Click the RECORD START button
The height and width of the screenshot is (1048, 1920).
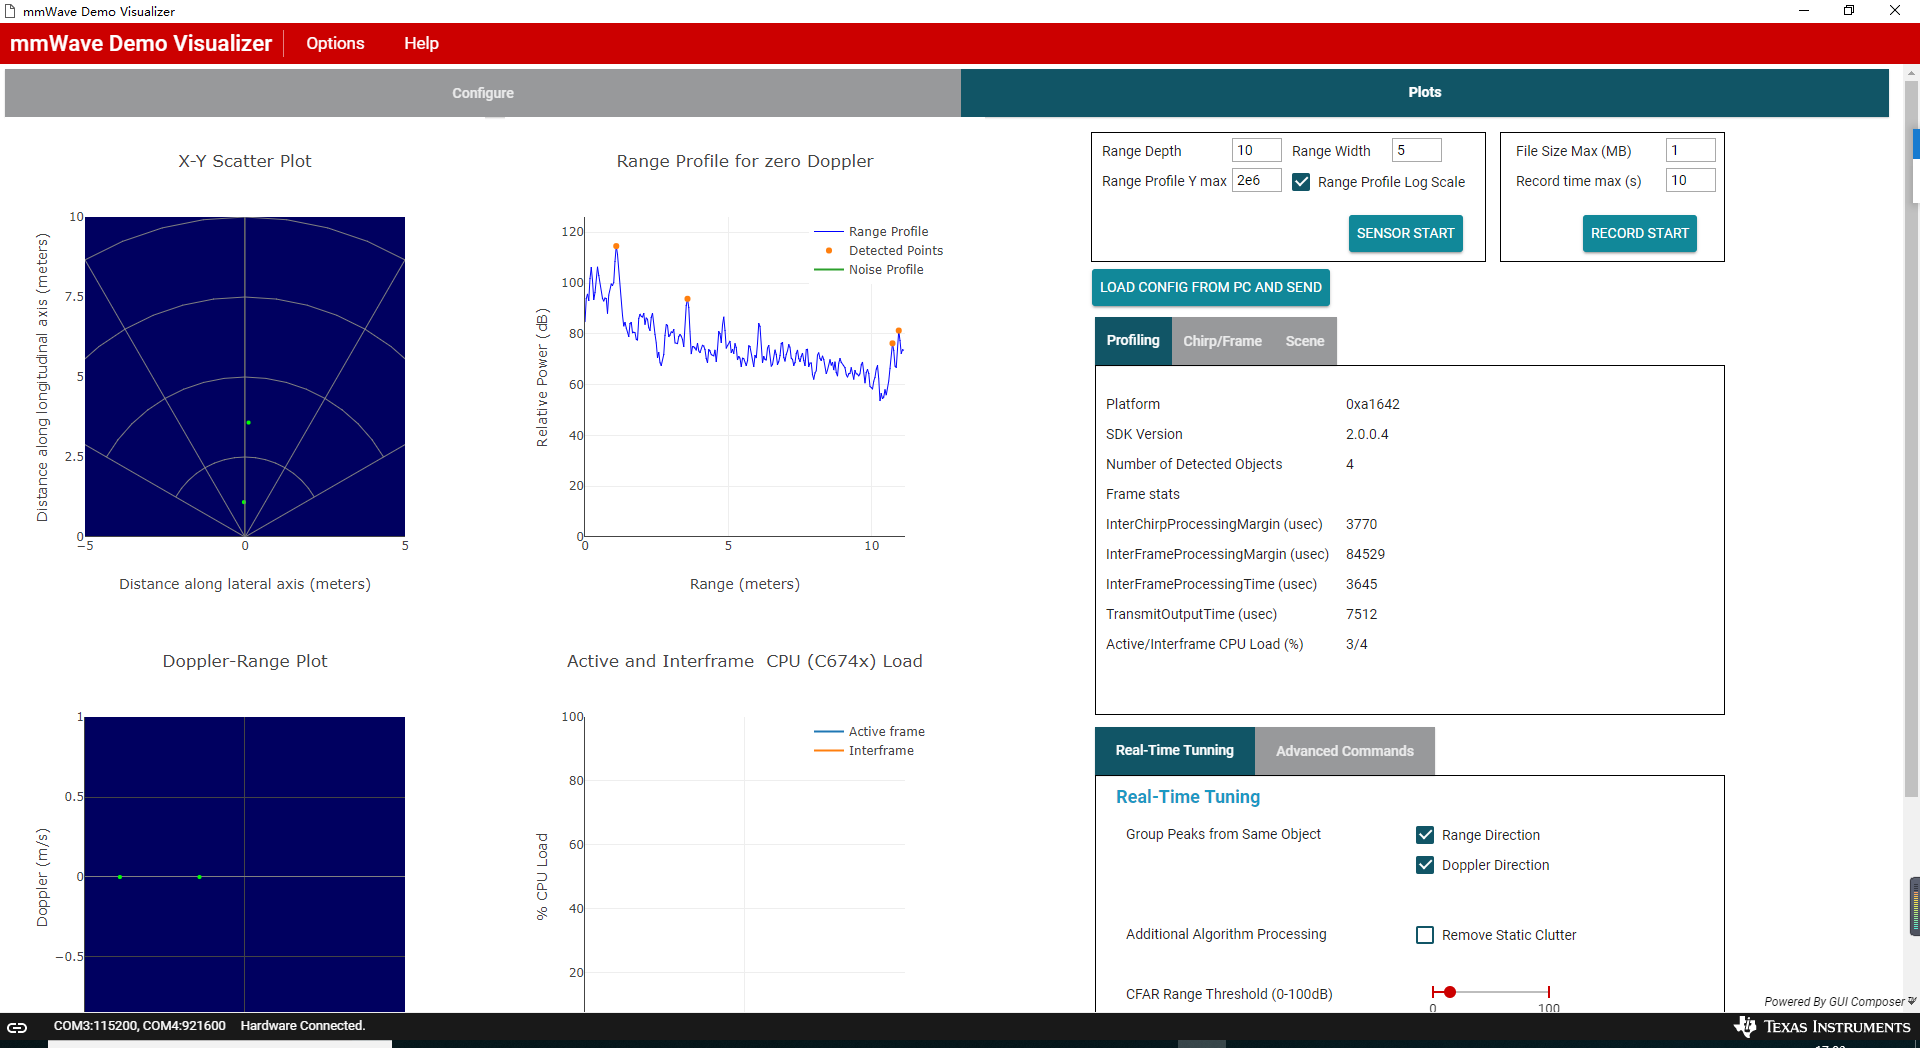1639,233
